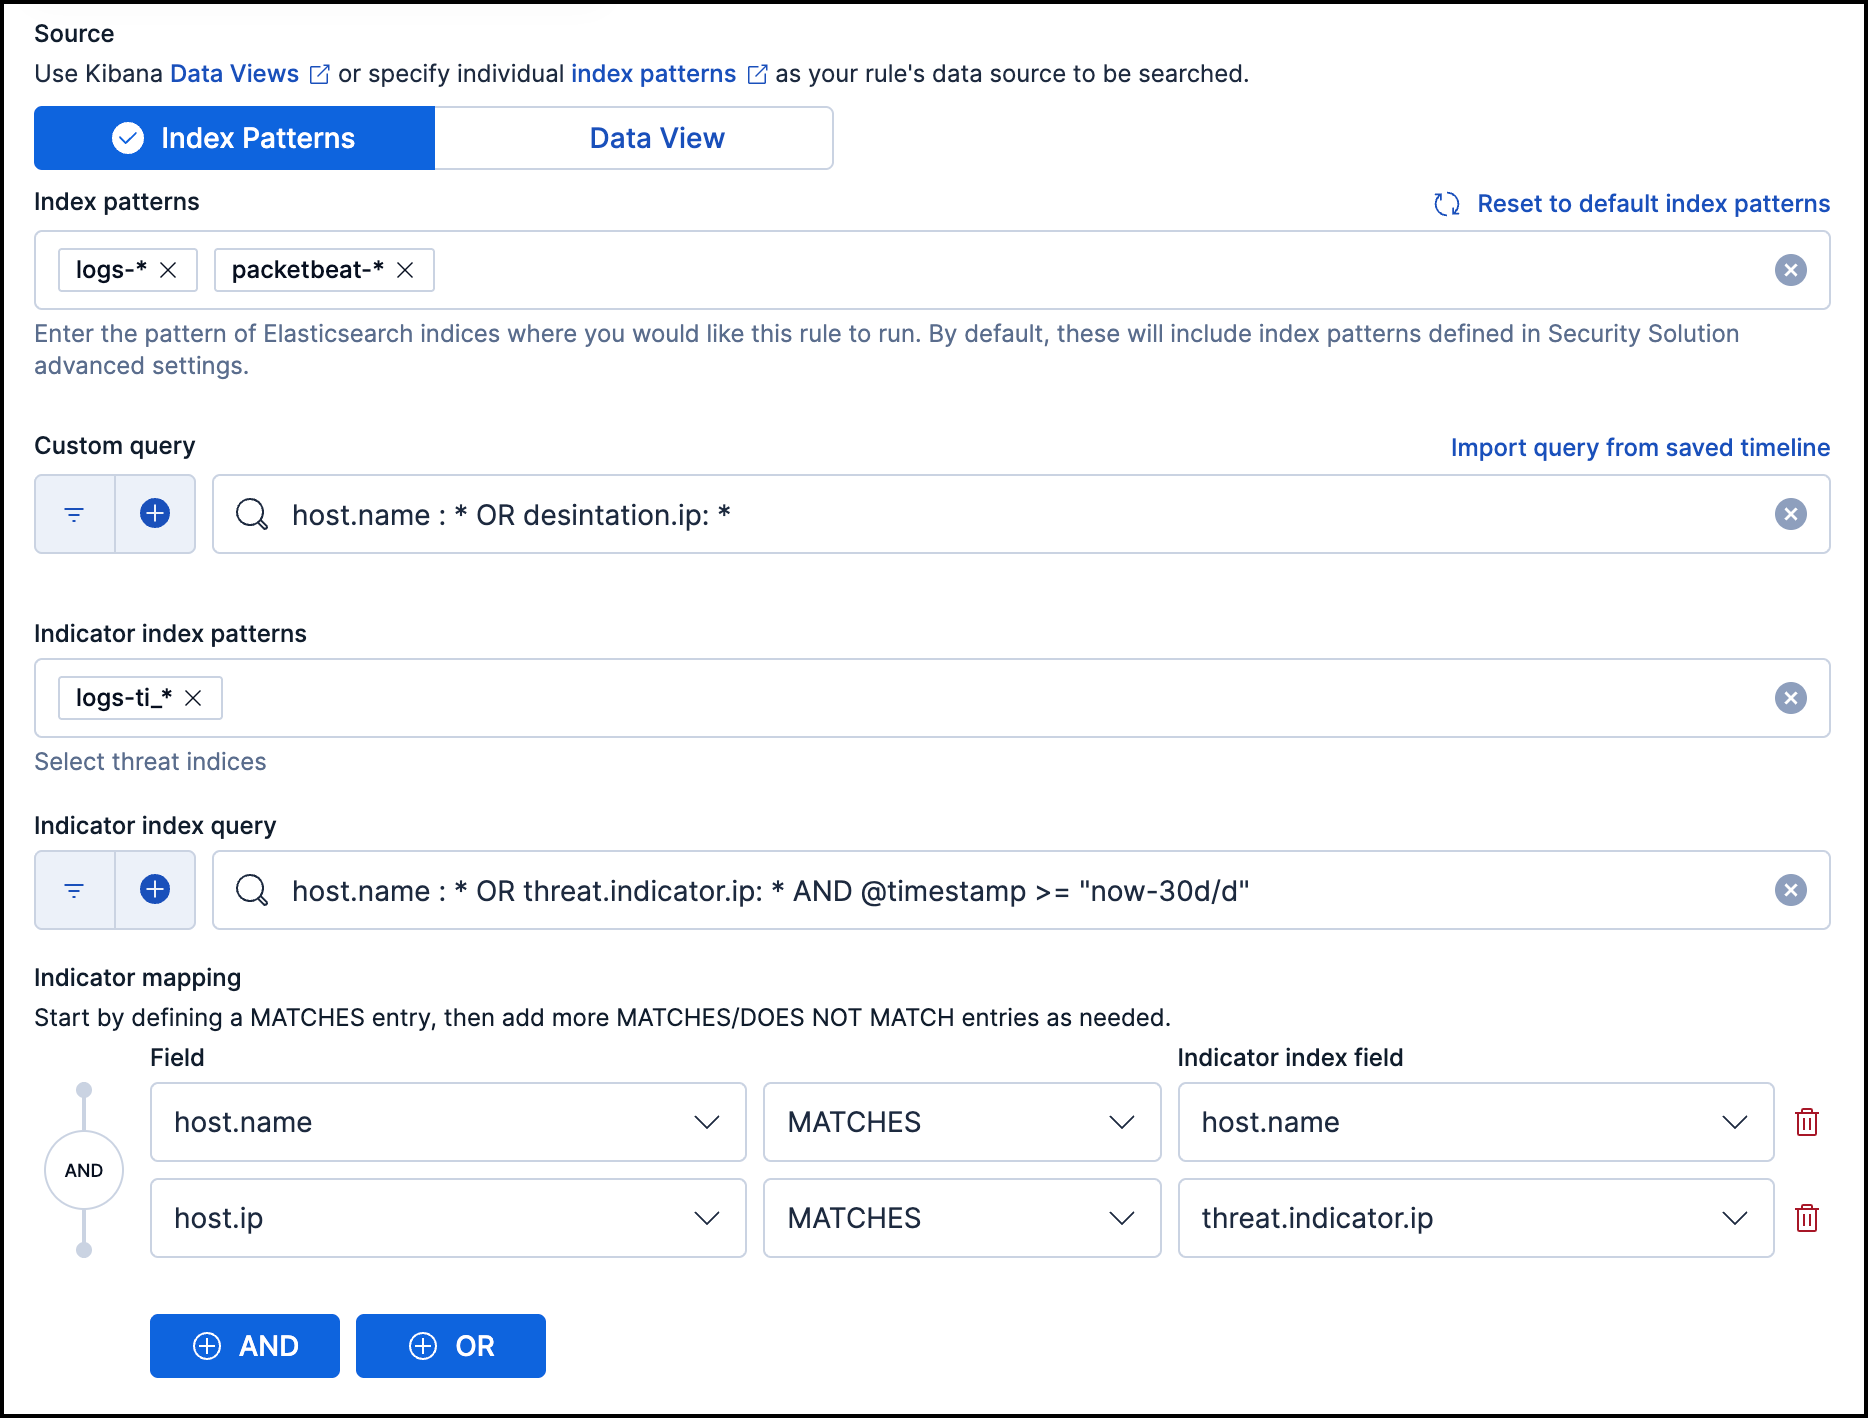
Task: Click the AND button to add a mapping
Action: (244, 1346)
